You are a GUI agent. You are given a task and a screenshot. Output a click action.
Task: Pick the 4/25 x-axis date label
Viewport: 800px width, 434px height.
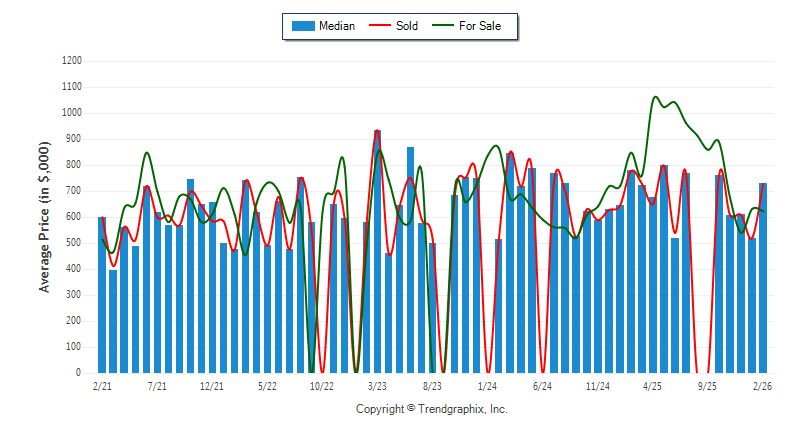[x=653, y=385]
